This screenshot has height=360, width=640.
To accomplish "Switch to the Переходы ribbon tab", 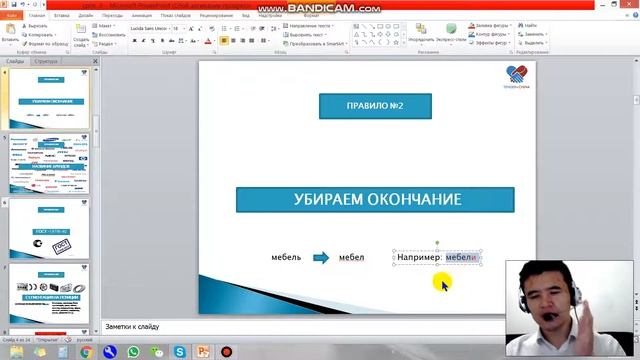I will coord(112,16).
